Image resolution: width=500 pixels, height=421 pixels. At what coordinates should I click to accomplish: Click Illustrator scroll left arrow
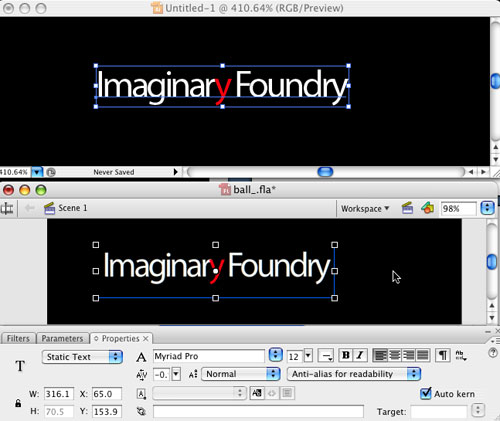[471, 172]
